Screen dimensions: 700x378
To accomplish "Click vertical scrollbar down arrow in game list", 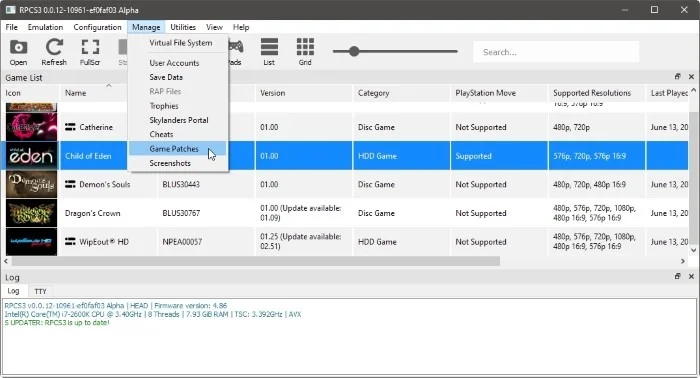I will [x=693, y=250].
